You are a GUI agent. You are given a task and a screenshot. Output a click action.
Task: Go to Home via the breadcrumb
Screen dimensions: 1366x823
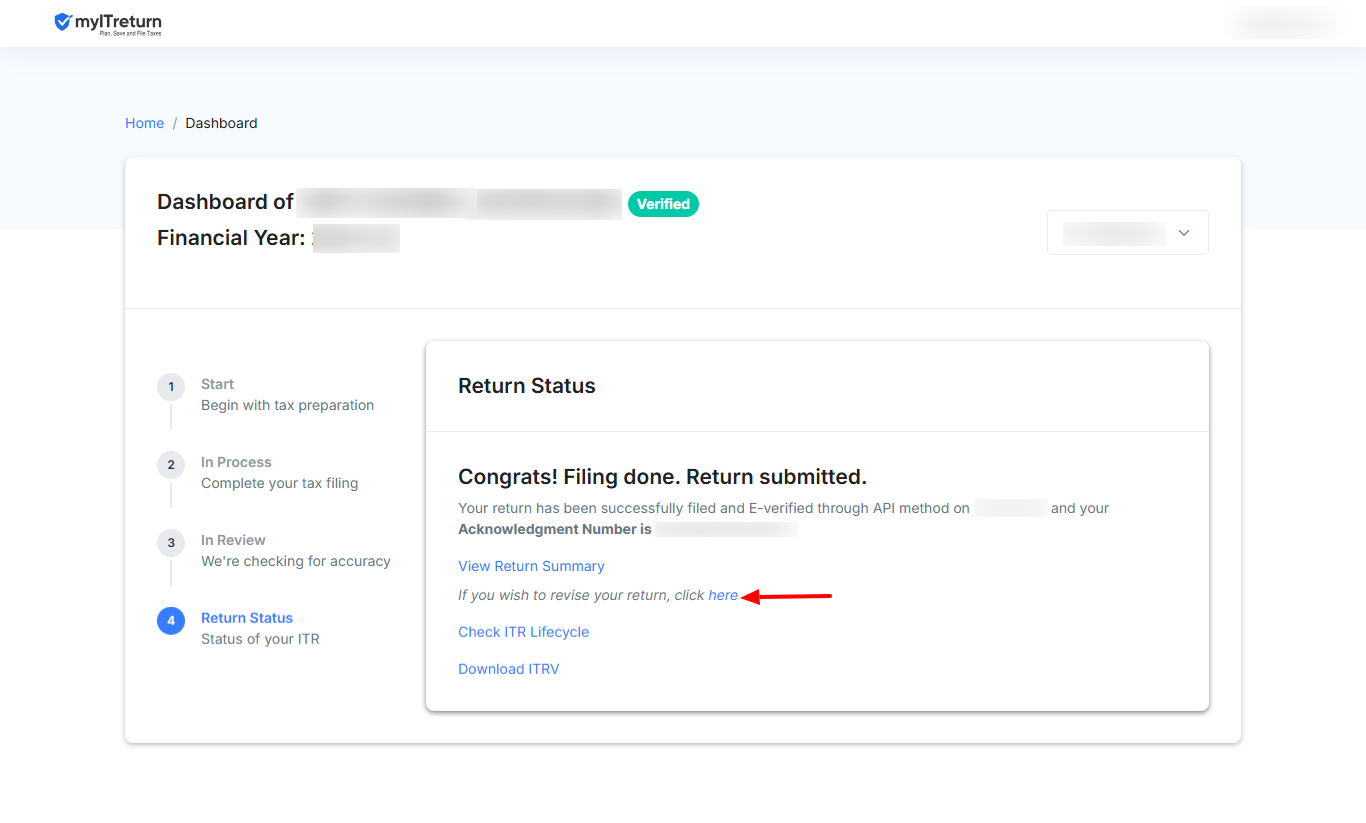144,123
